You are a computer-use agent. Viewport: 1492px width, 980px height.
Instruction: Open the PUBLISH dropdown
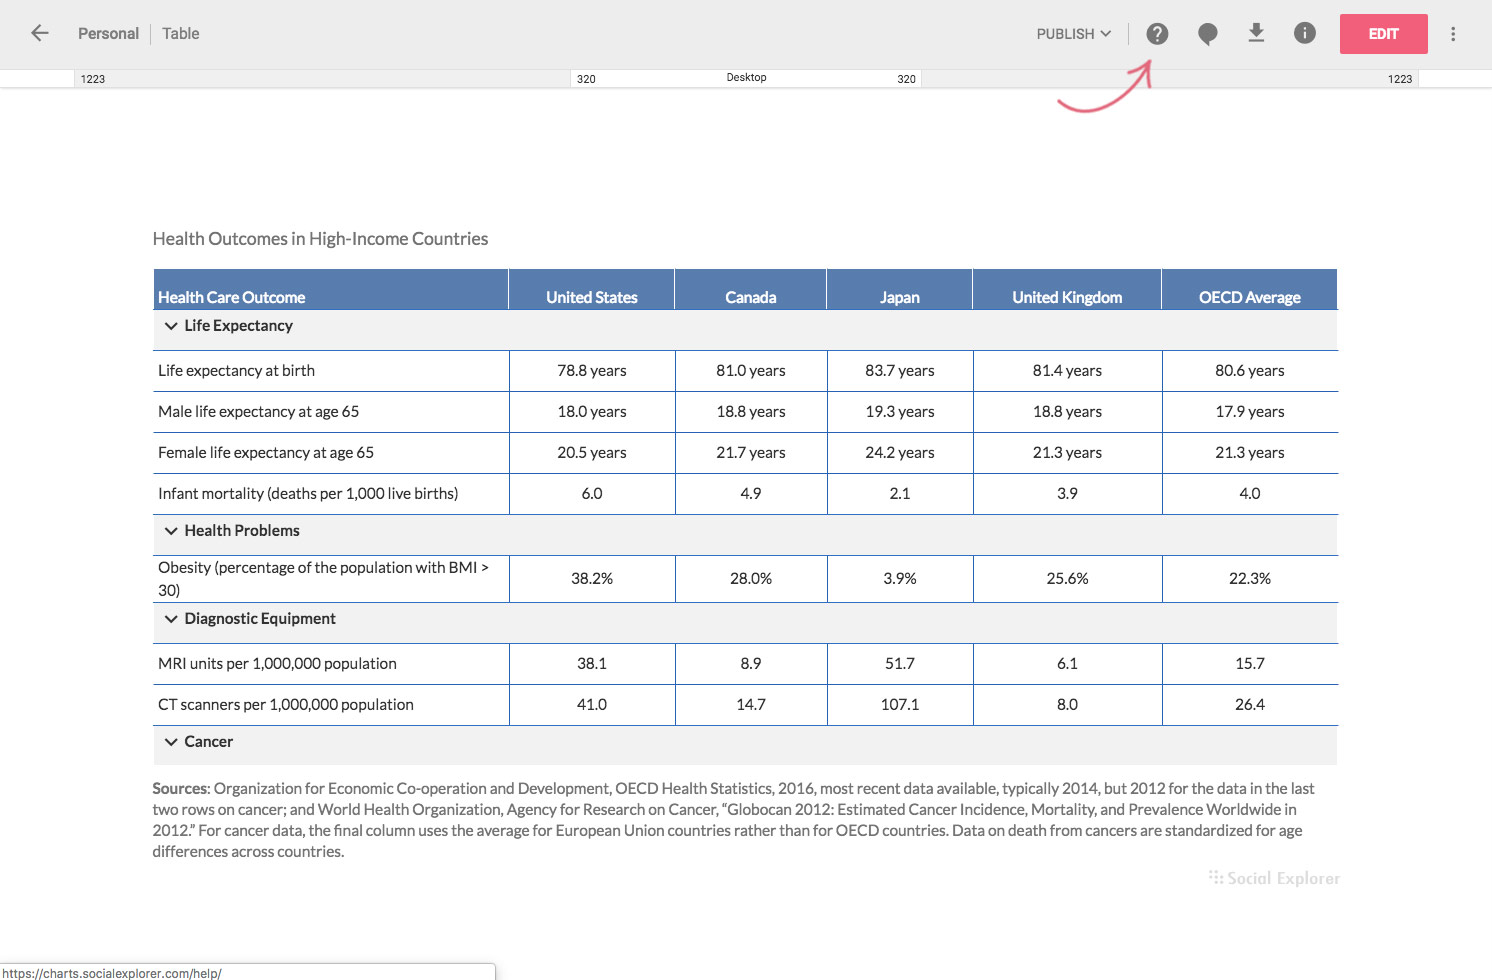click(1073, 34)
